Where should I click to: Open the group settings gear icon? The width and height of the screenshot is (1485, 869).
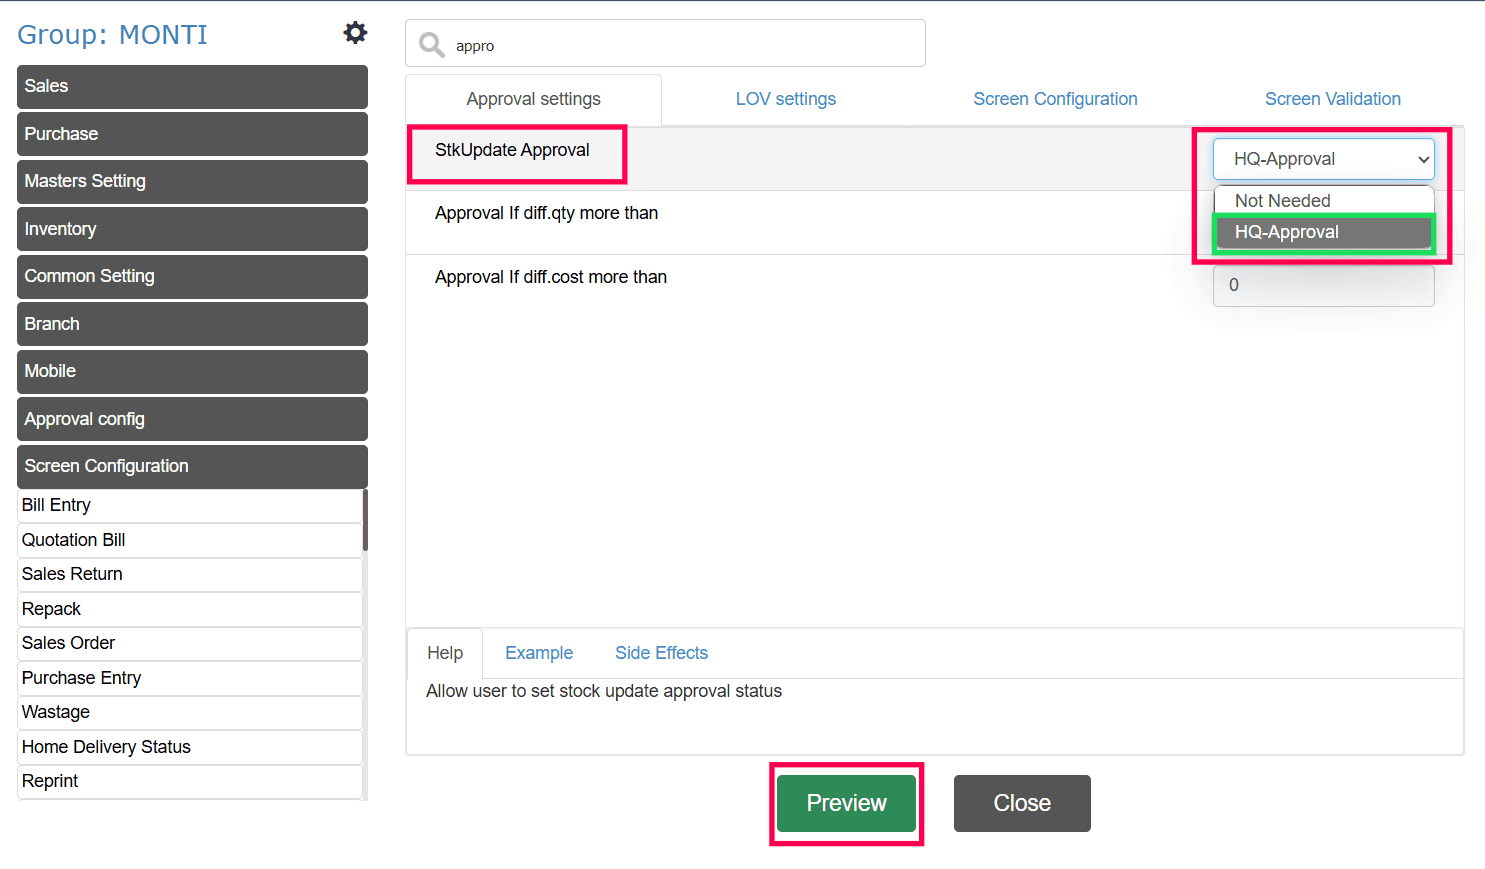(355, 33)
